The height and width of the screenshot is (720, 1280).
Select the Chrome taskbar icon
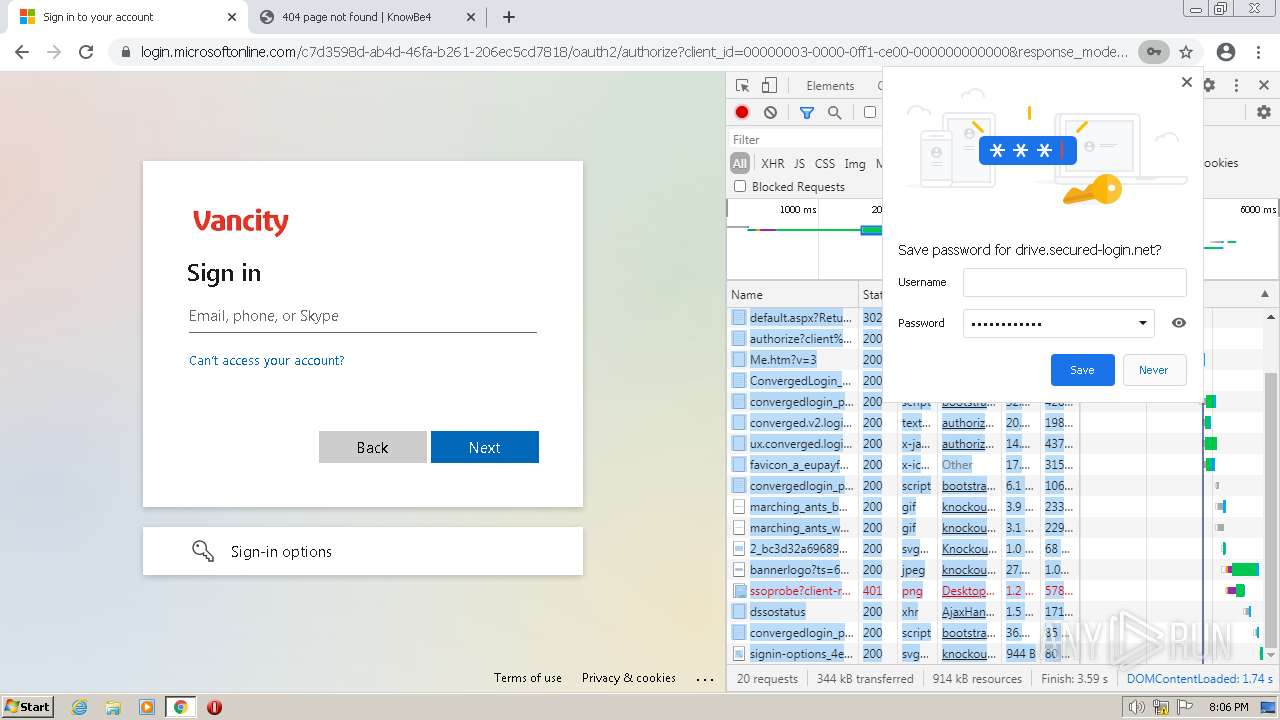(180, 707)
